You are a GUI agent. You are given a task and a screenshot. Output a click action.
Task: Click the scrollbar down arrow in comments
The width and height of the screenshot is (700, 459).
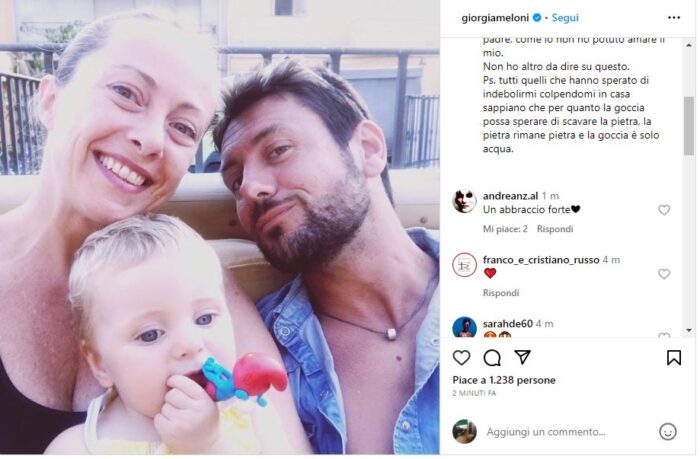coord(688,330)
